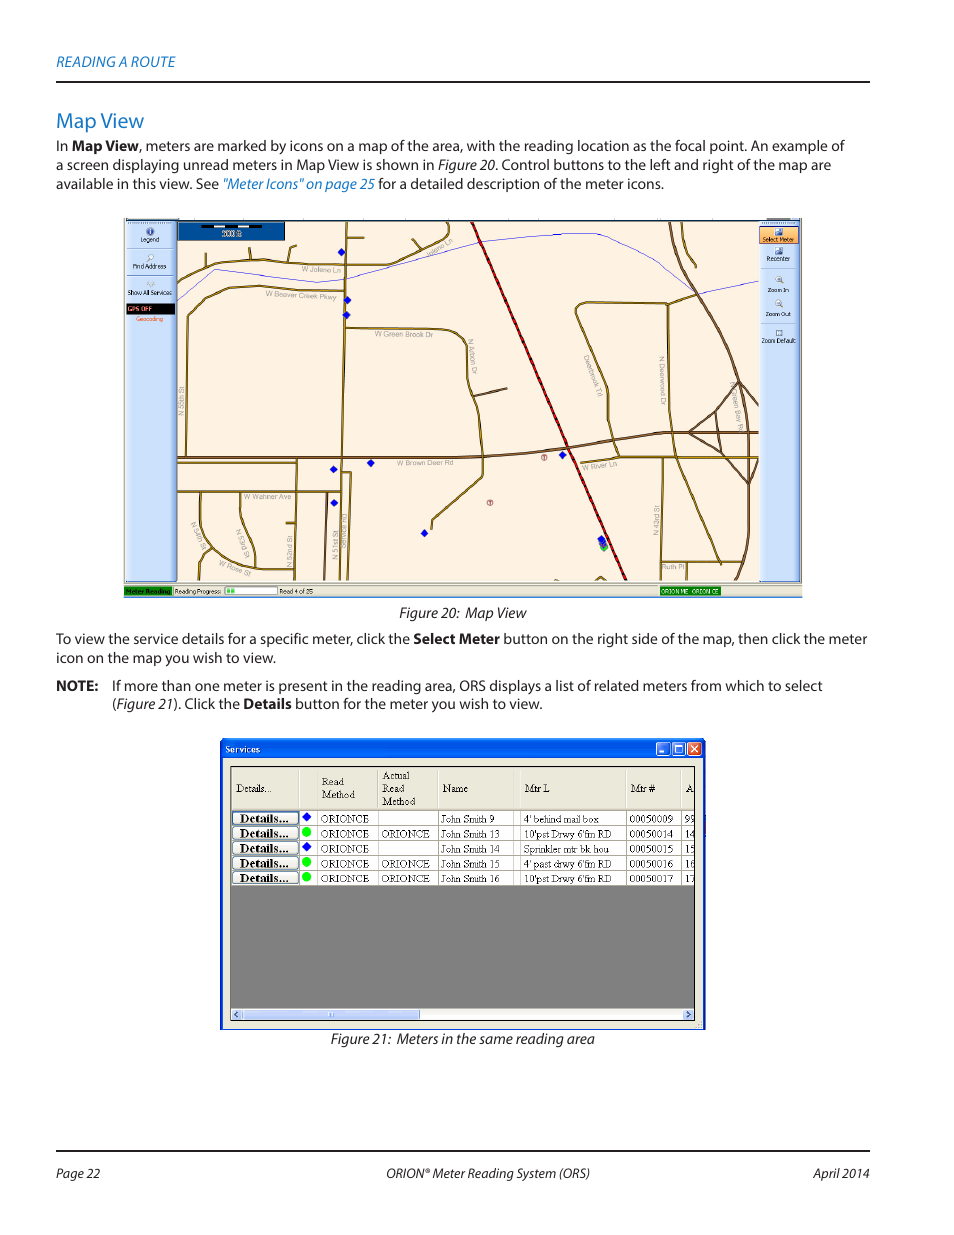
Task: Follow the "Meter Icons" on page 25 link
Action: point(298,184)
